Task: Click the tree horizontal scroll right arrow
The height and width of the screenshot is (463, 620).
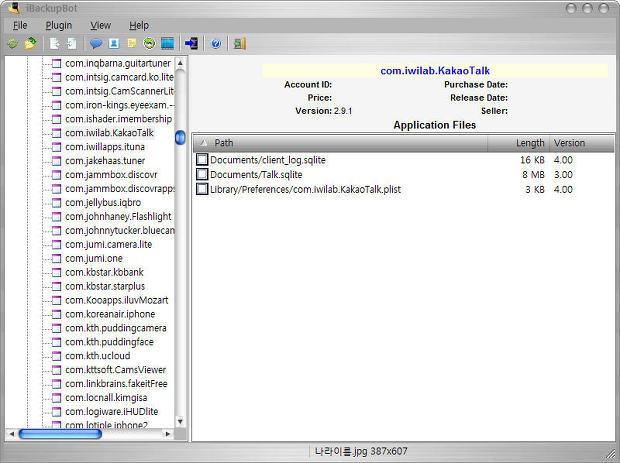Action: click(x=168, y=434)
